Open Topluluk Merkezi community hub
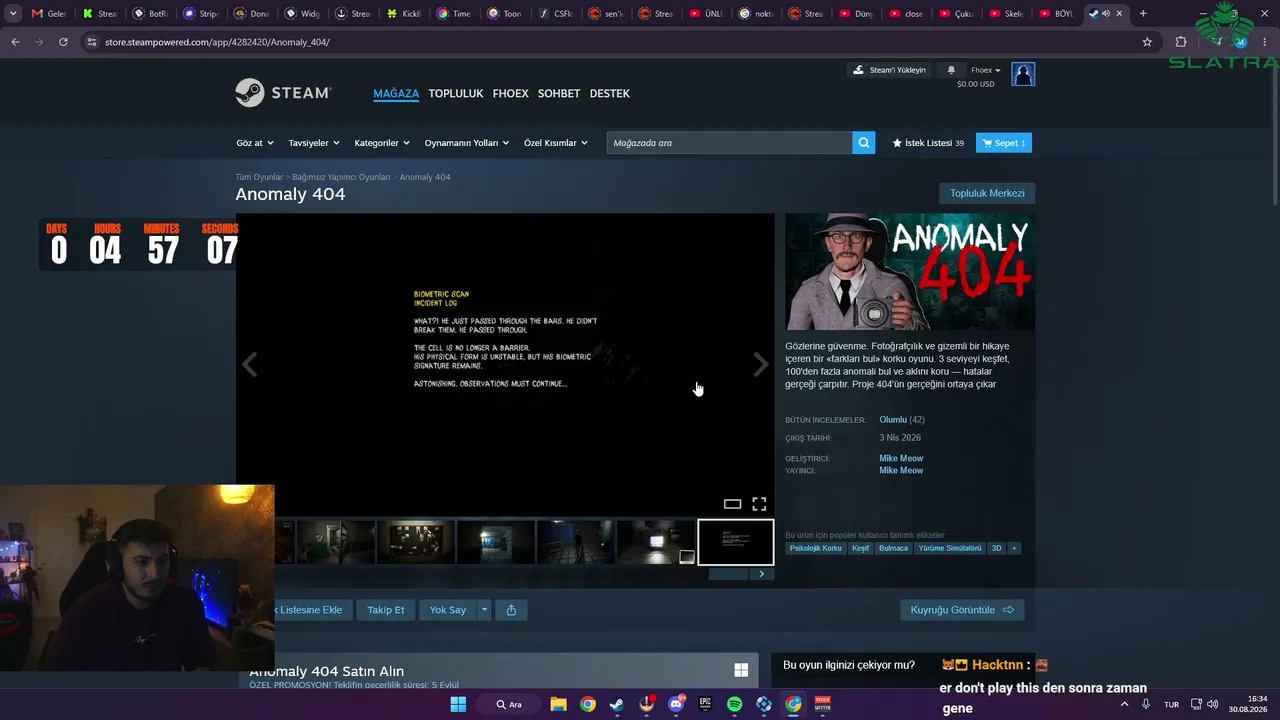The width and height of the screenshot is (1280, 720). pyautogui.click(x=987, y=193)
